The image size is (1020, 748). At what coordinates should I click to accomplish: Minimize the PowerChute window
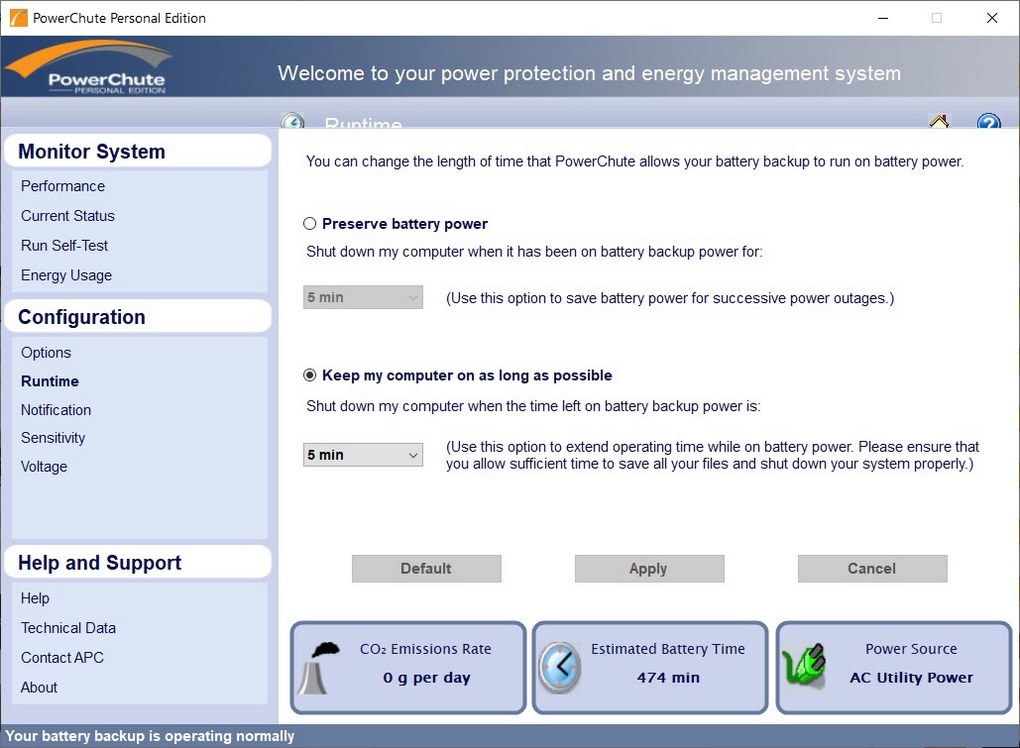pos(883,18)
